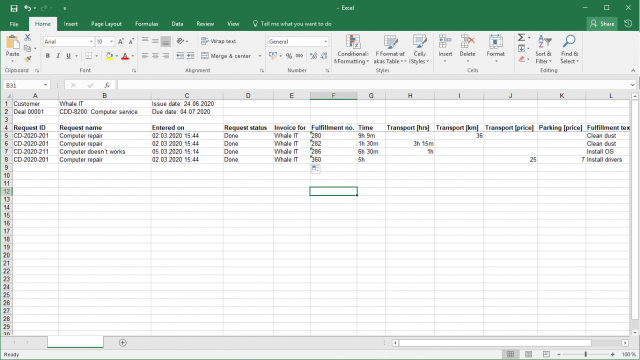The width and height of the screenshot is (640, 360).
Task: Select row 12 header
Action: click(7, 191)
